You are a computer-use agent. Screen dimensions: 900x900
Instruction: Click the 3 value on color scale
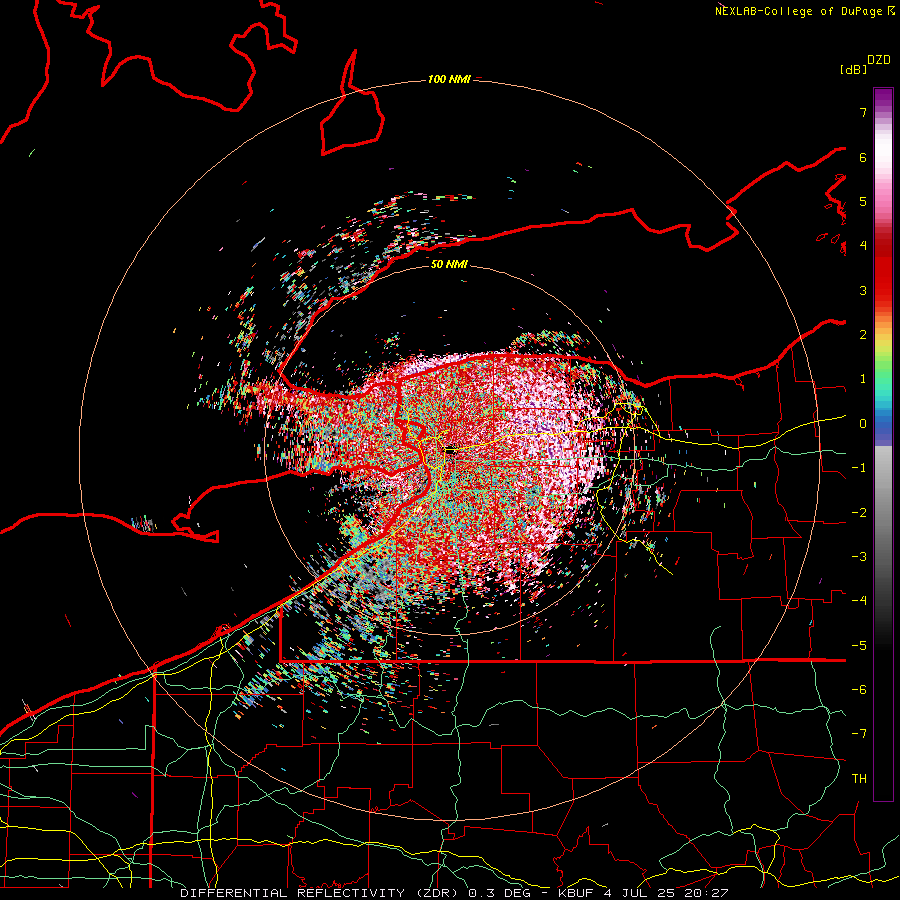(x=863, y=290)
